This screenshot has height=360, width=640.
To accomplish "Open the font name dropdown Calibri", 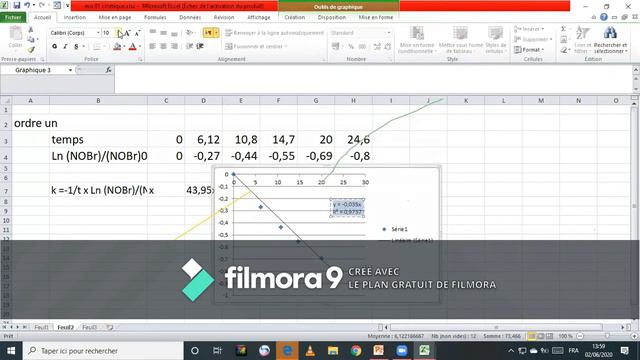I will 98,33.
